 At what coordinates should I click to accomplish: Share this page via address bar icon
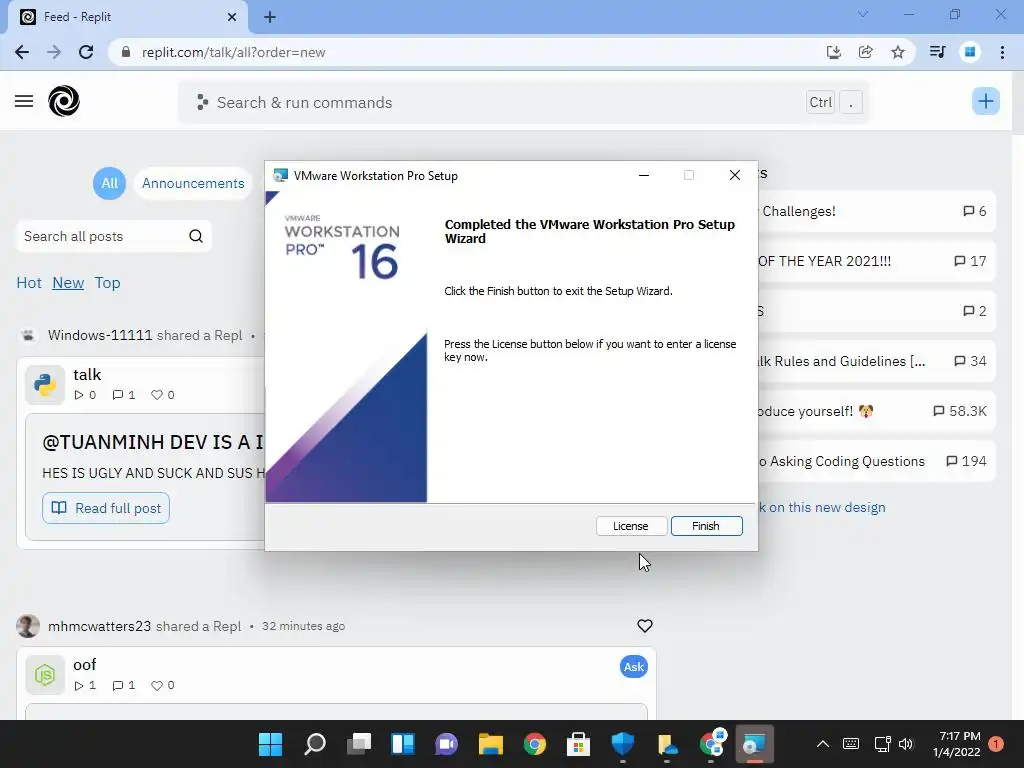coord(866,52)
